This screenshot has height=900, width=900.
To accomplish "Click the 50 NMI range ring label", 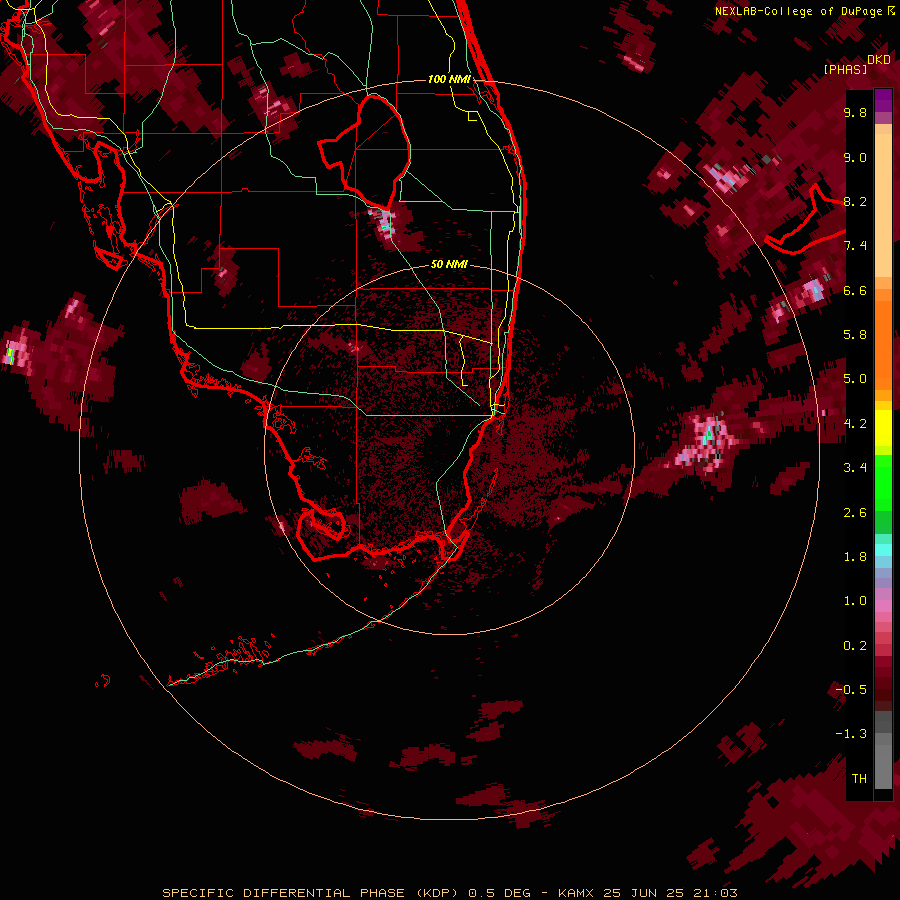I will 449,264.
